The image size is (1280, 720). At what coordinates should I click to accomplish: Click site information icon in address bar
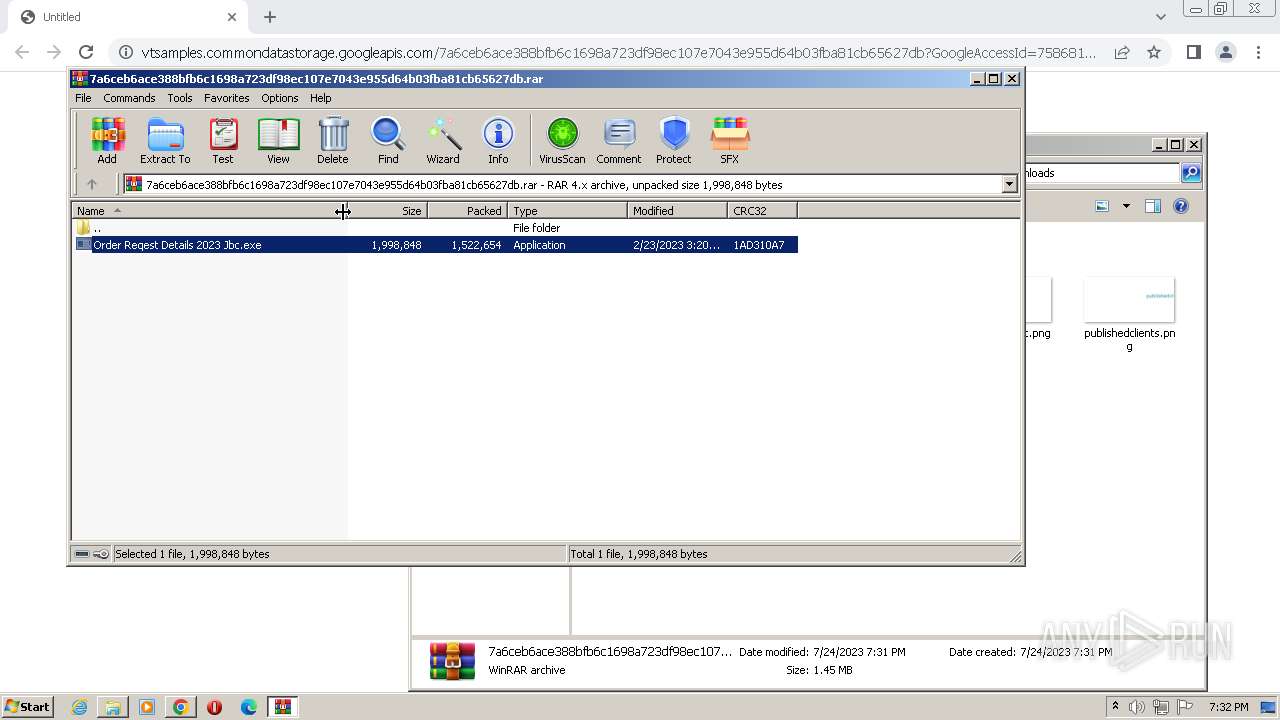125,52
